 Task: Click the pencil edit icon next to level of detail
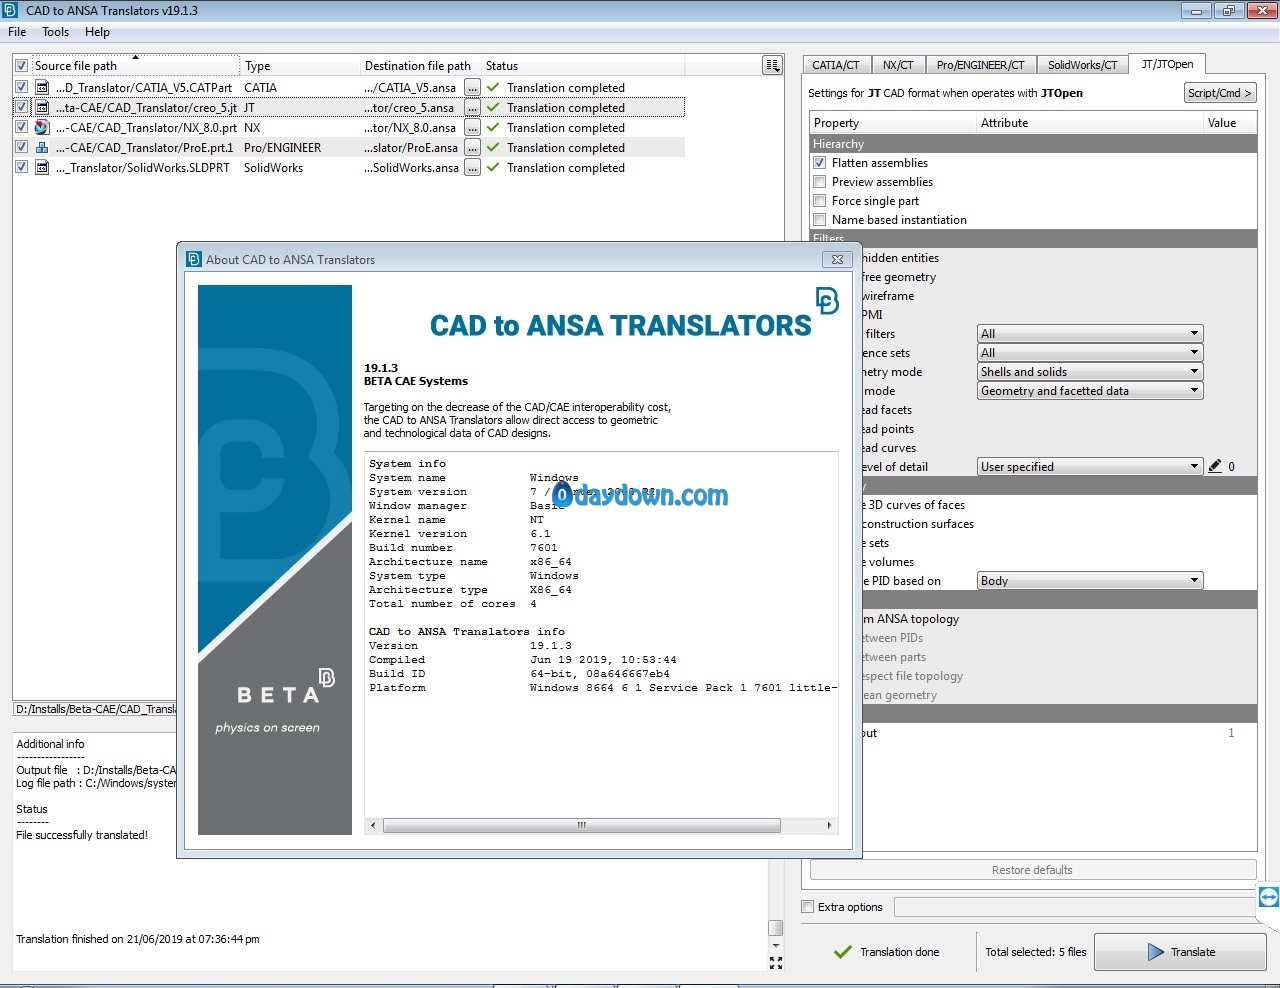[x=1215, y=466]
